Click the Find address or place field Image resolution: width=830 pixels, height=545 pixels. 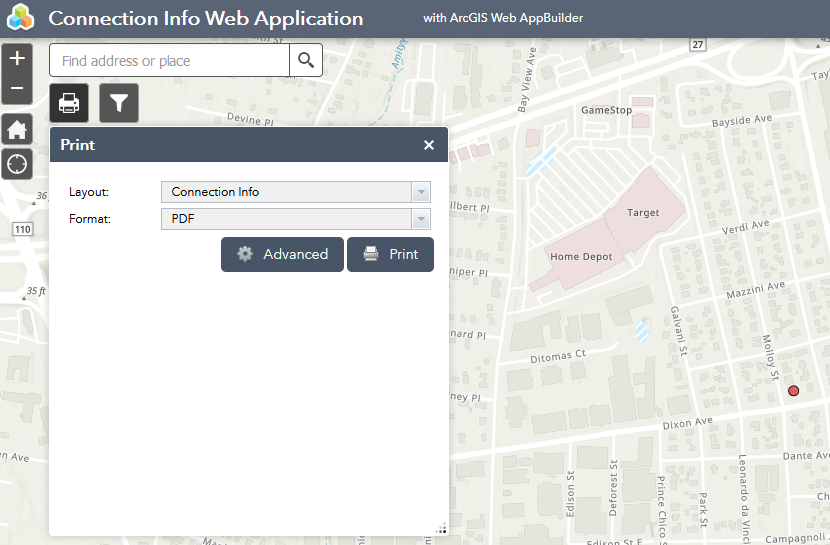[170, 61]
